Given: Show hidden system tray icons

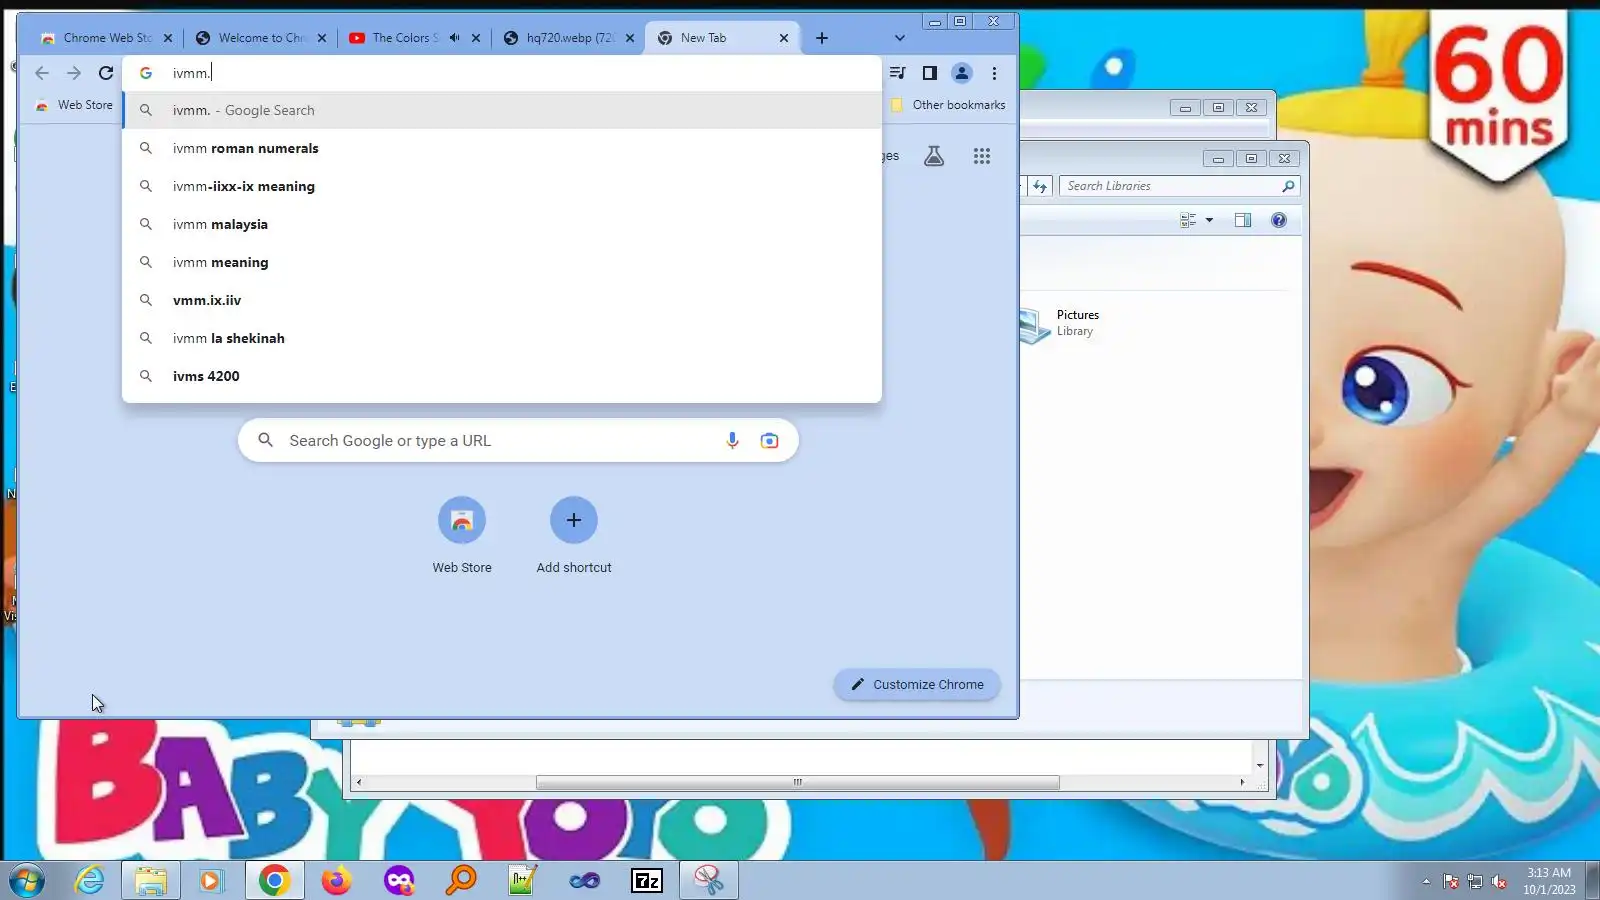Looking at the screenshot, I should (x=1426, y=881).
